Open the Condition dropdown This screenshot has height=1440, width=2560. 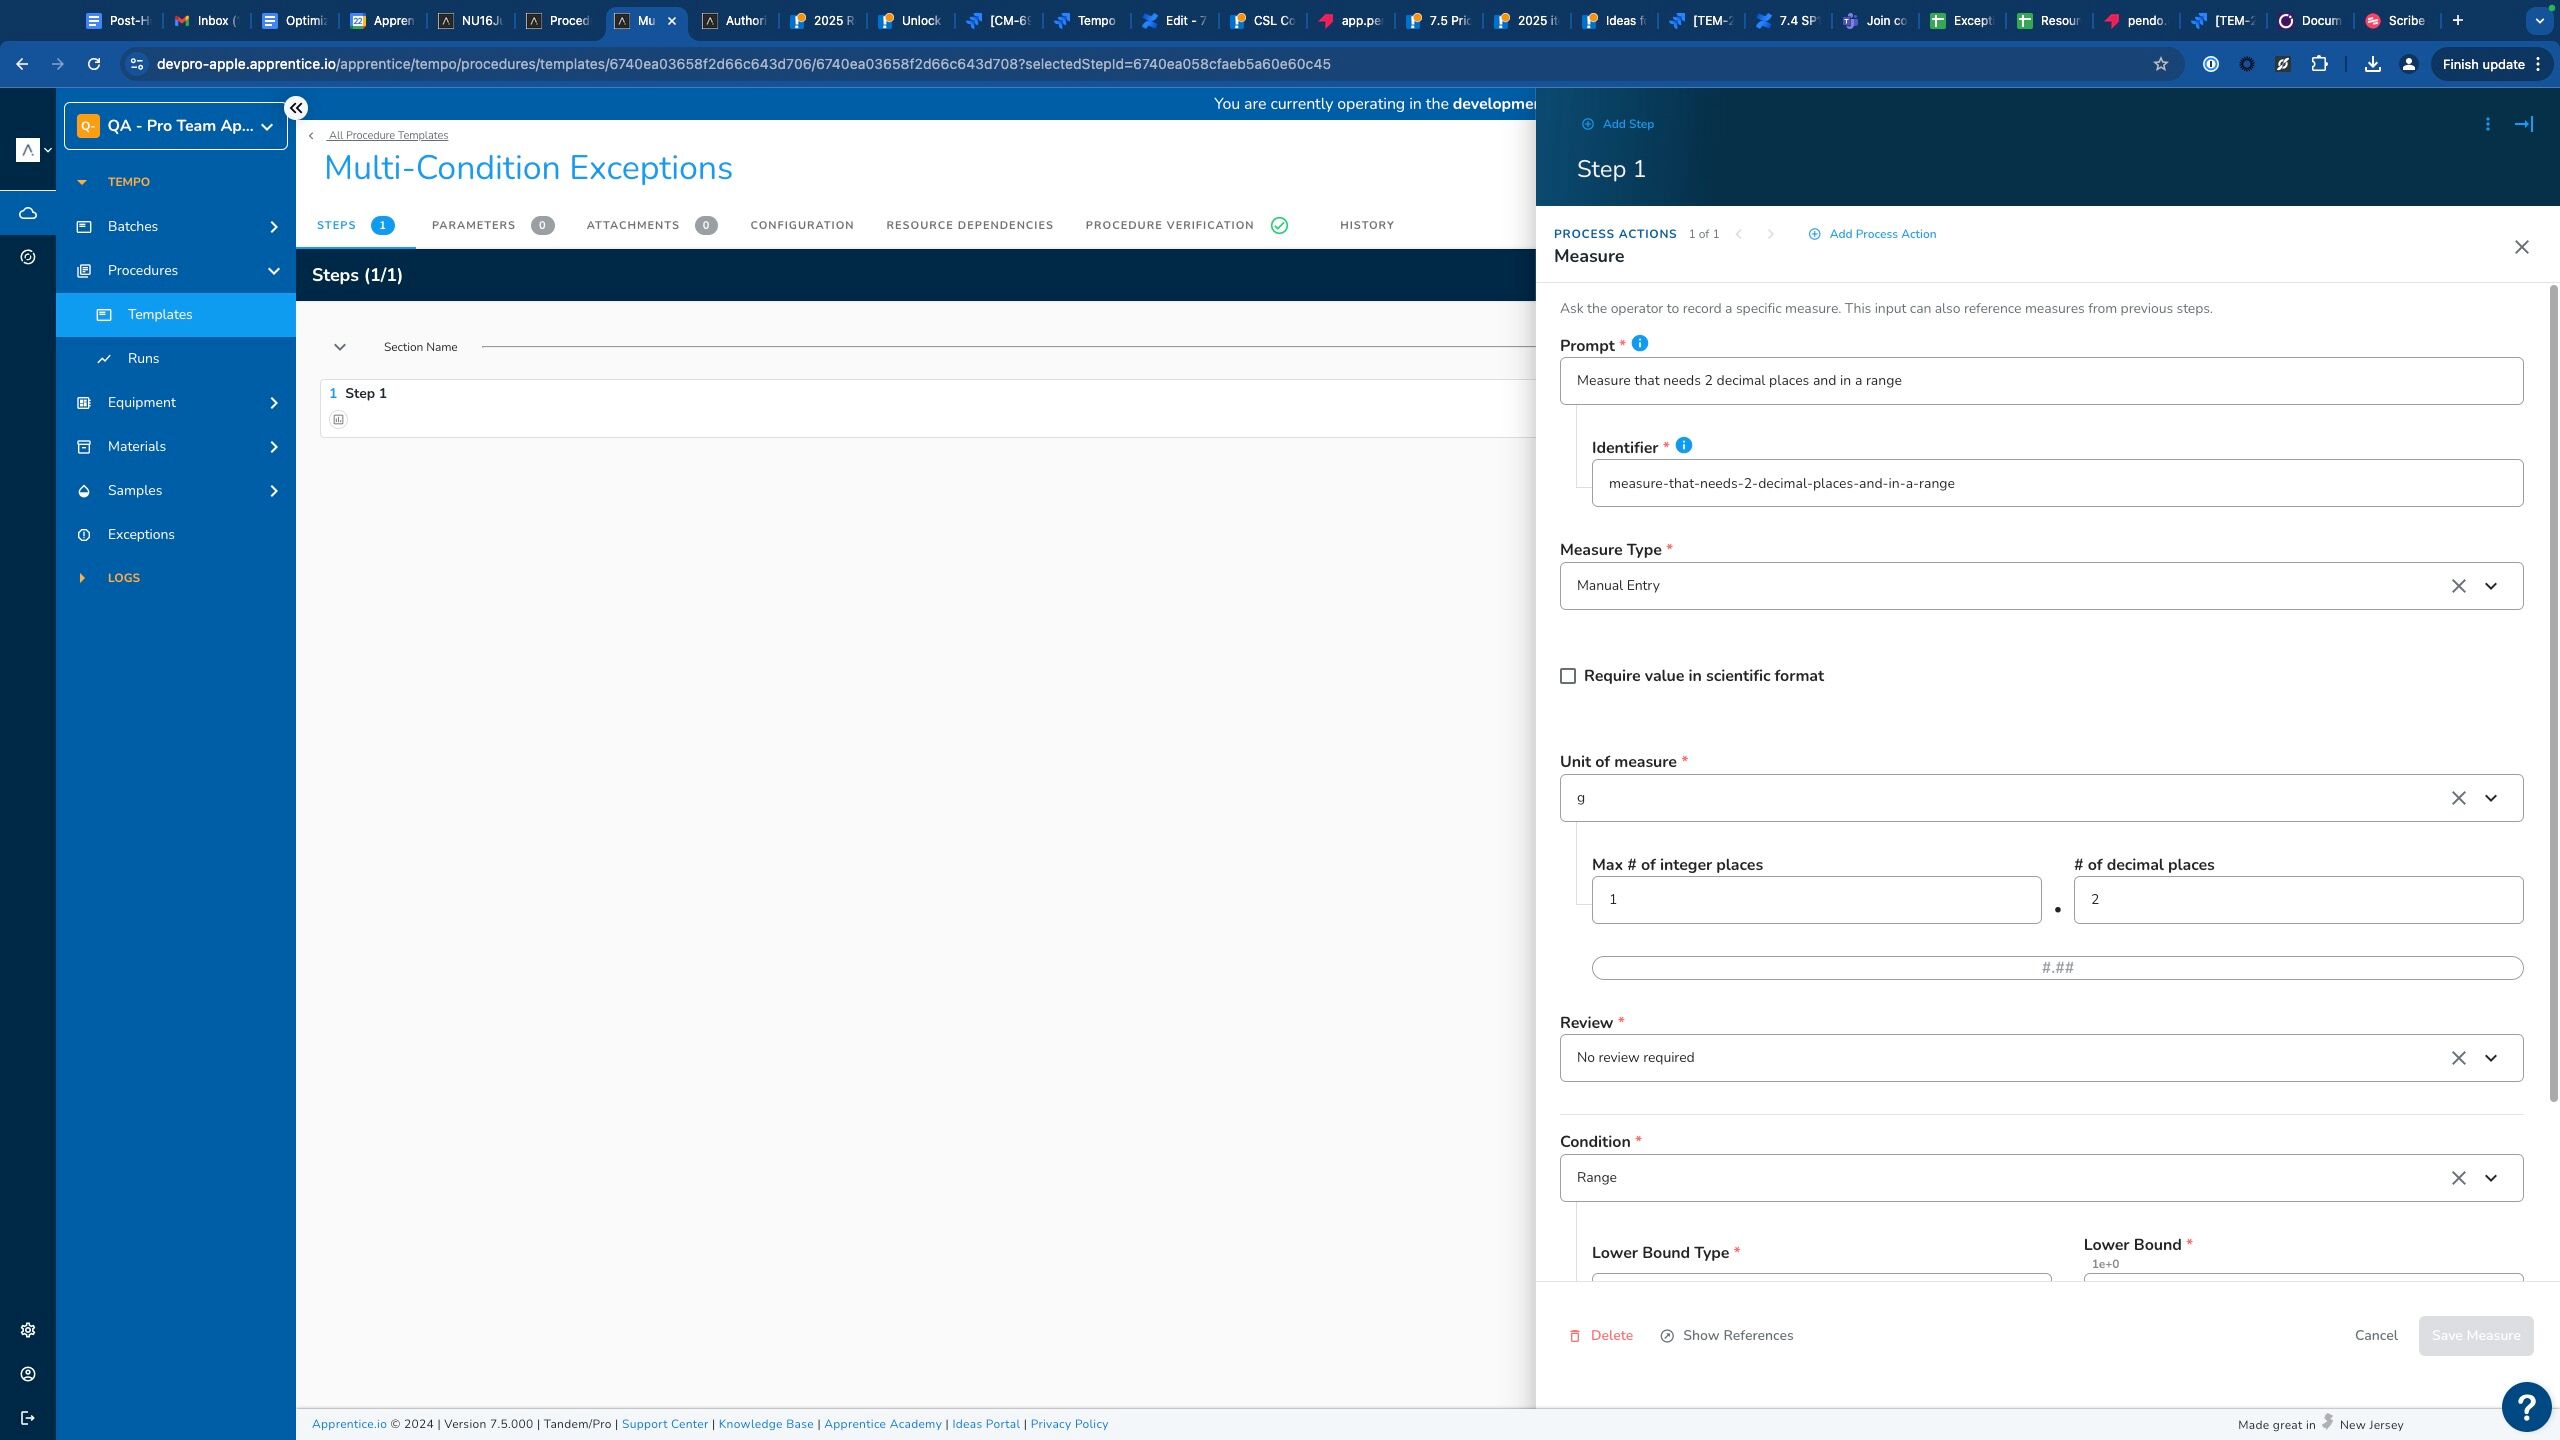2491,1178
